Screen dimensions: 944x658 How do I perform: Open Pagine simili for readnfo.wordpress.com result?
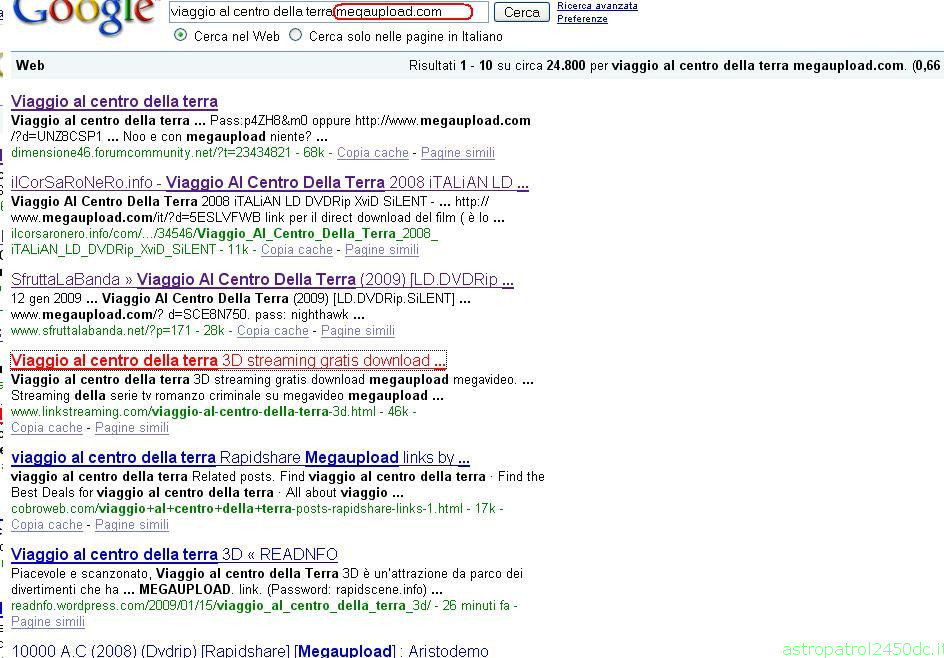pos(48,621)
